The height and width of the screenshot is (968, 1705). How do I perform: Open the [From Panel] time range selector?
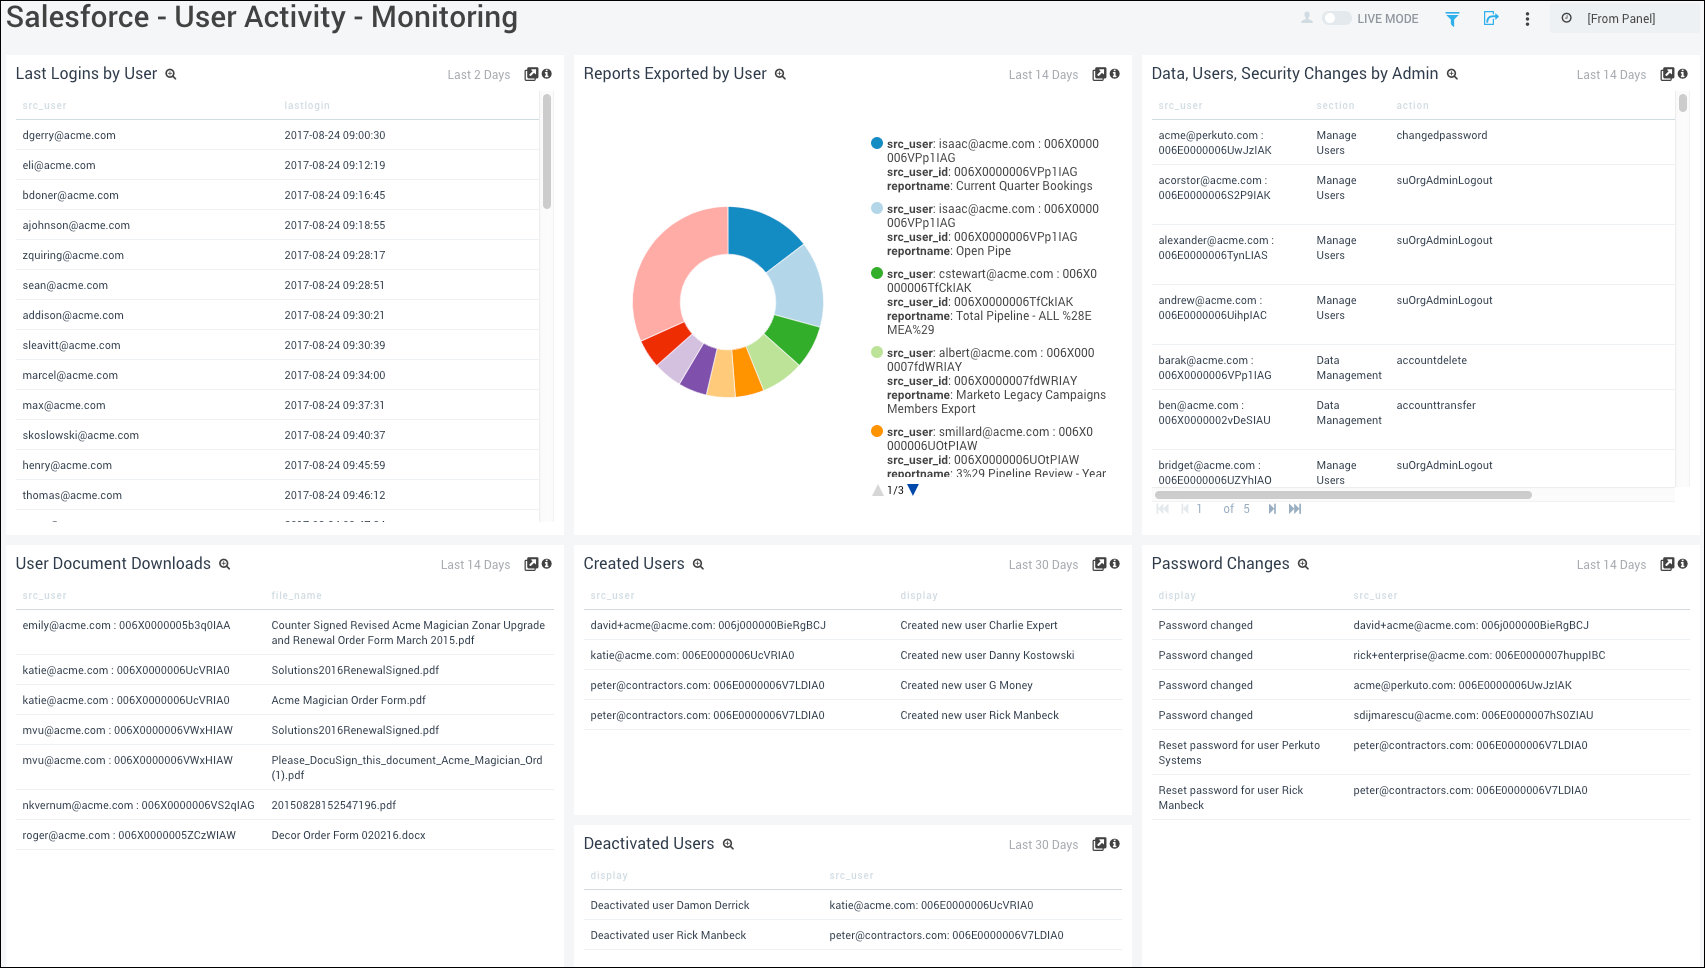click(x=1620, y=17)
